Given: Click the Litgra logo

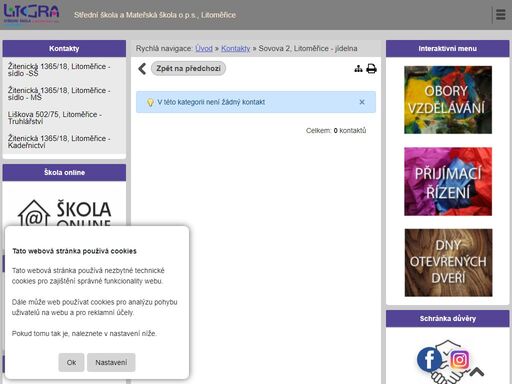Looking at the screenshot, I should click(32, 14).
